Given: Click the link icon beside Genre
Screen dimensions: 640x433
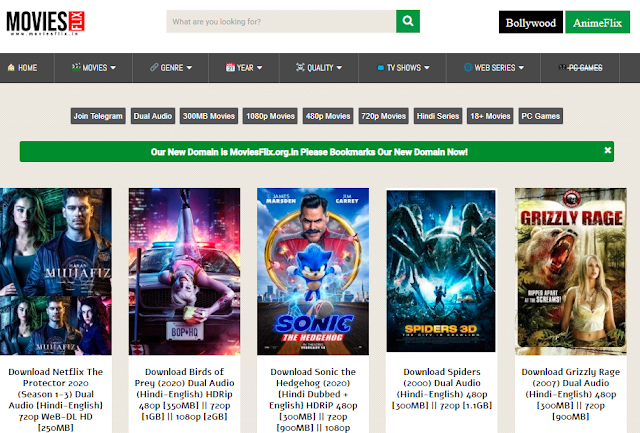Looking at the screenshot, I should 154,67.
